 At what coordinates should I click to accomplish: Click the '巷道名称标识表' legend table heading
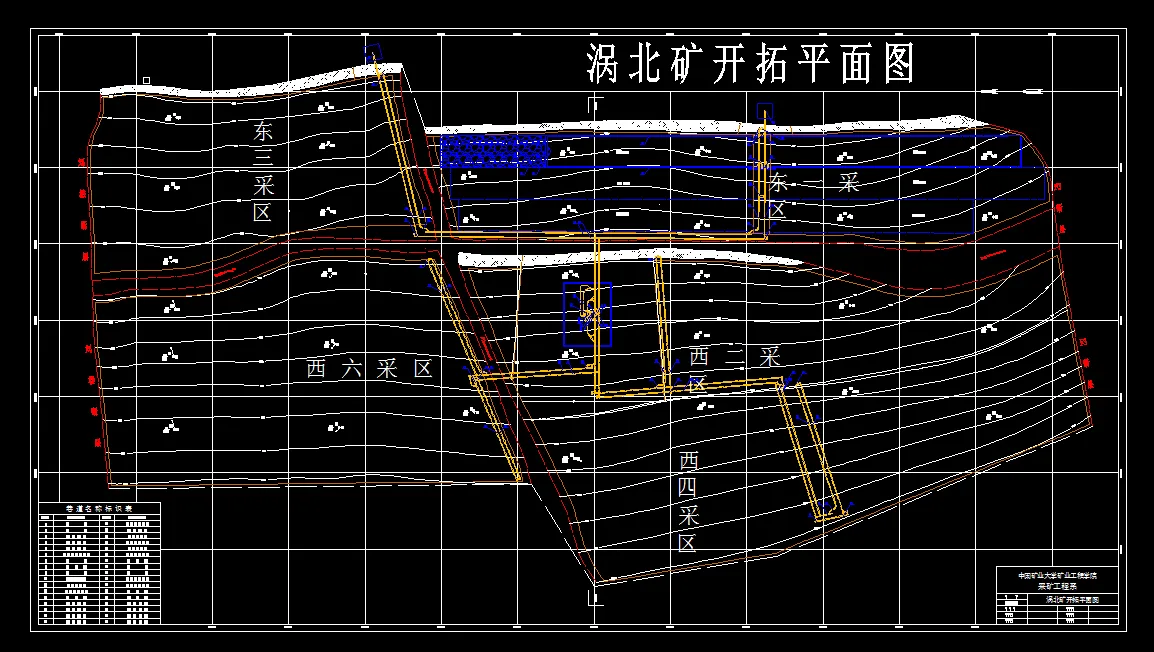tap(99, 509)
